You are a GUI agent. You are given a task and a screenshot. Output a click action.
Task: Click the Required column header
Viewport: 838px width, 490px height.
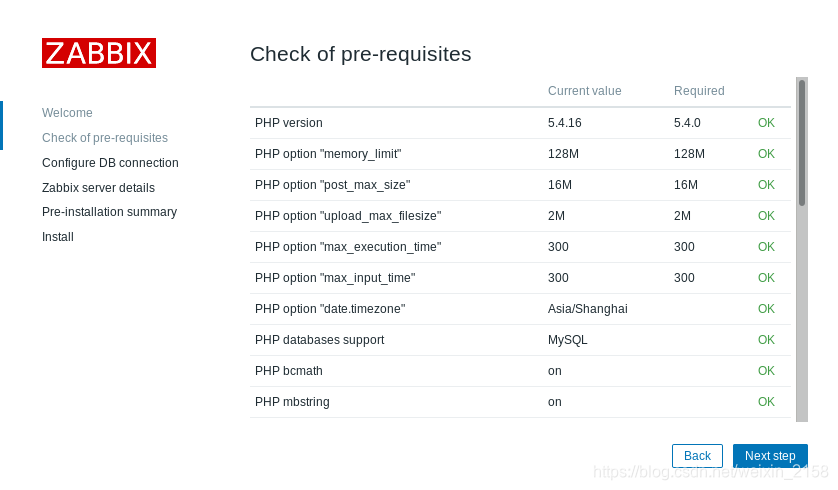pos(699,91)
